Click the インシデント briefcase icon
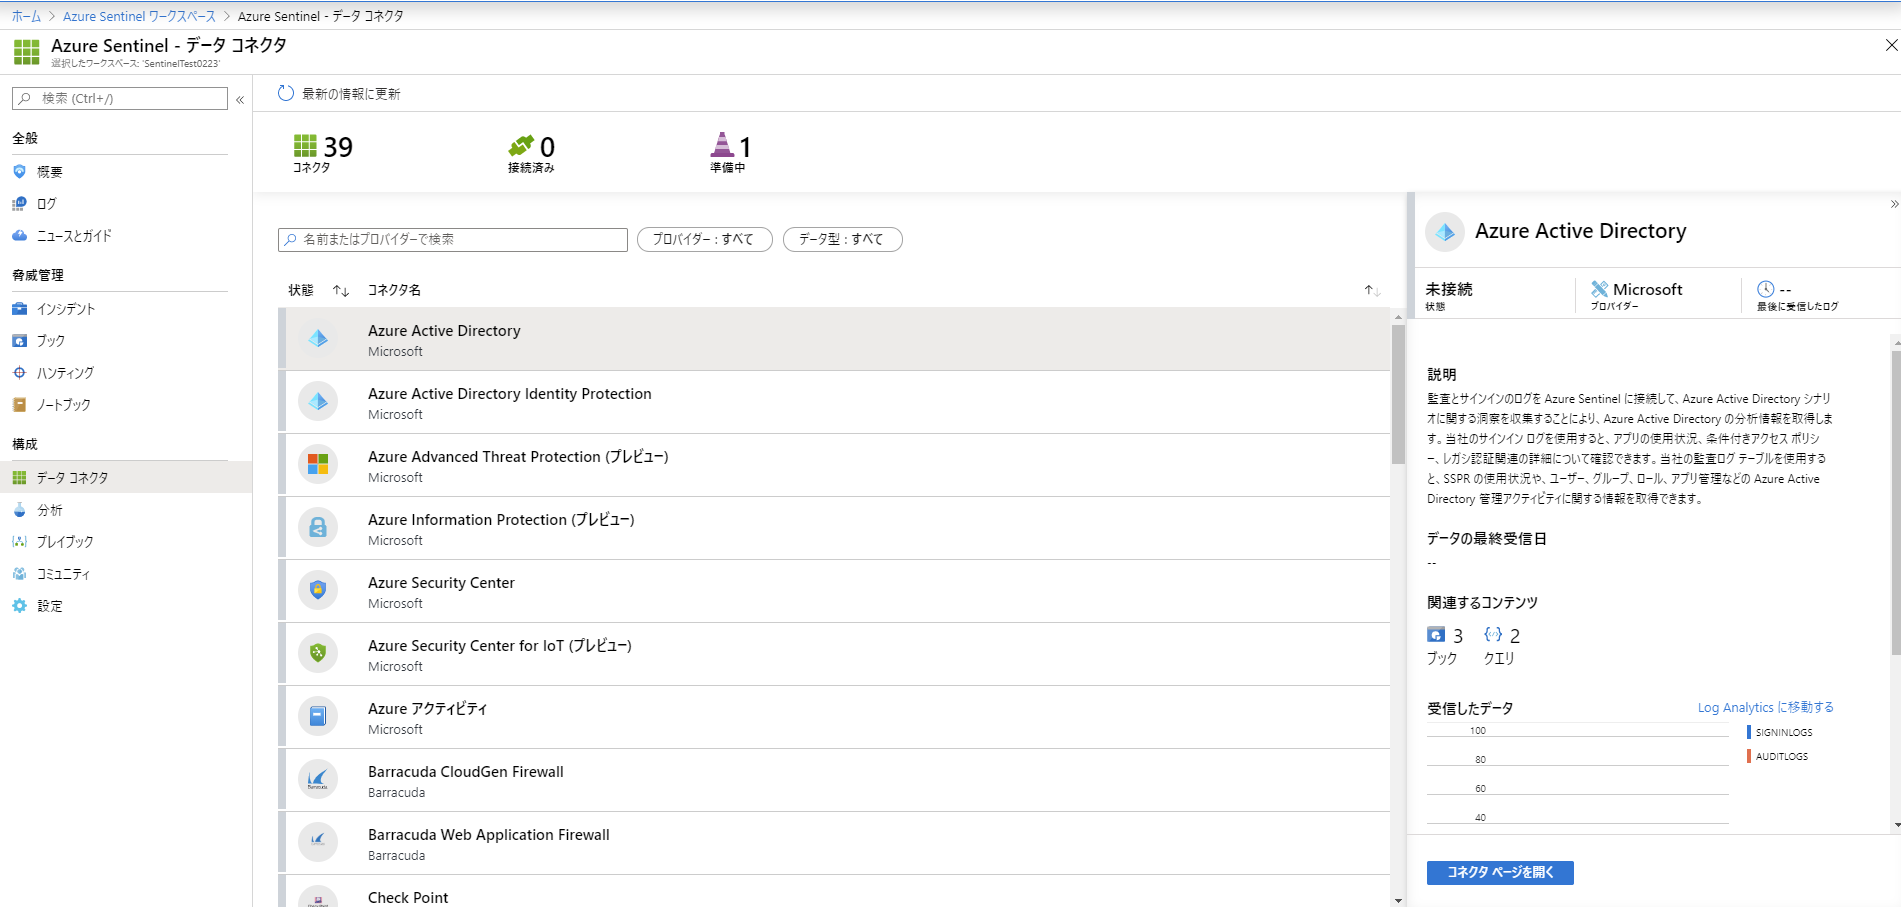The height and width of the screenshot is (908, 1902). (x=19, y=309)
